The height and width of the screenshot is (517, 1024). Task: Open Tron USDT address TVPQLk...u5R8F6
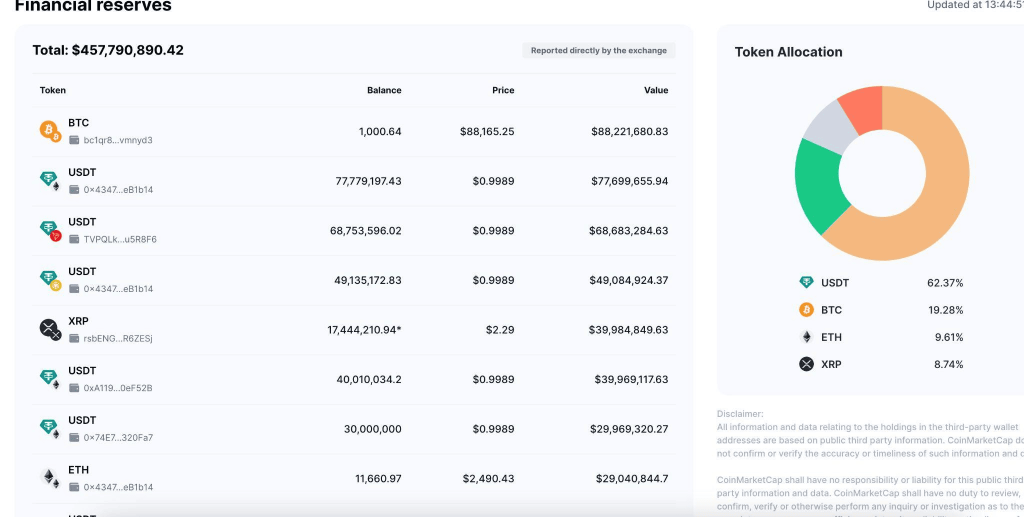click(120, 239)
